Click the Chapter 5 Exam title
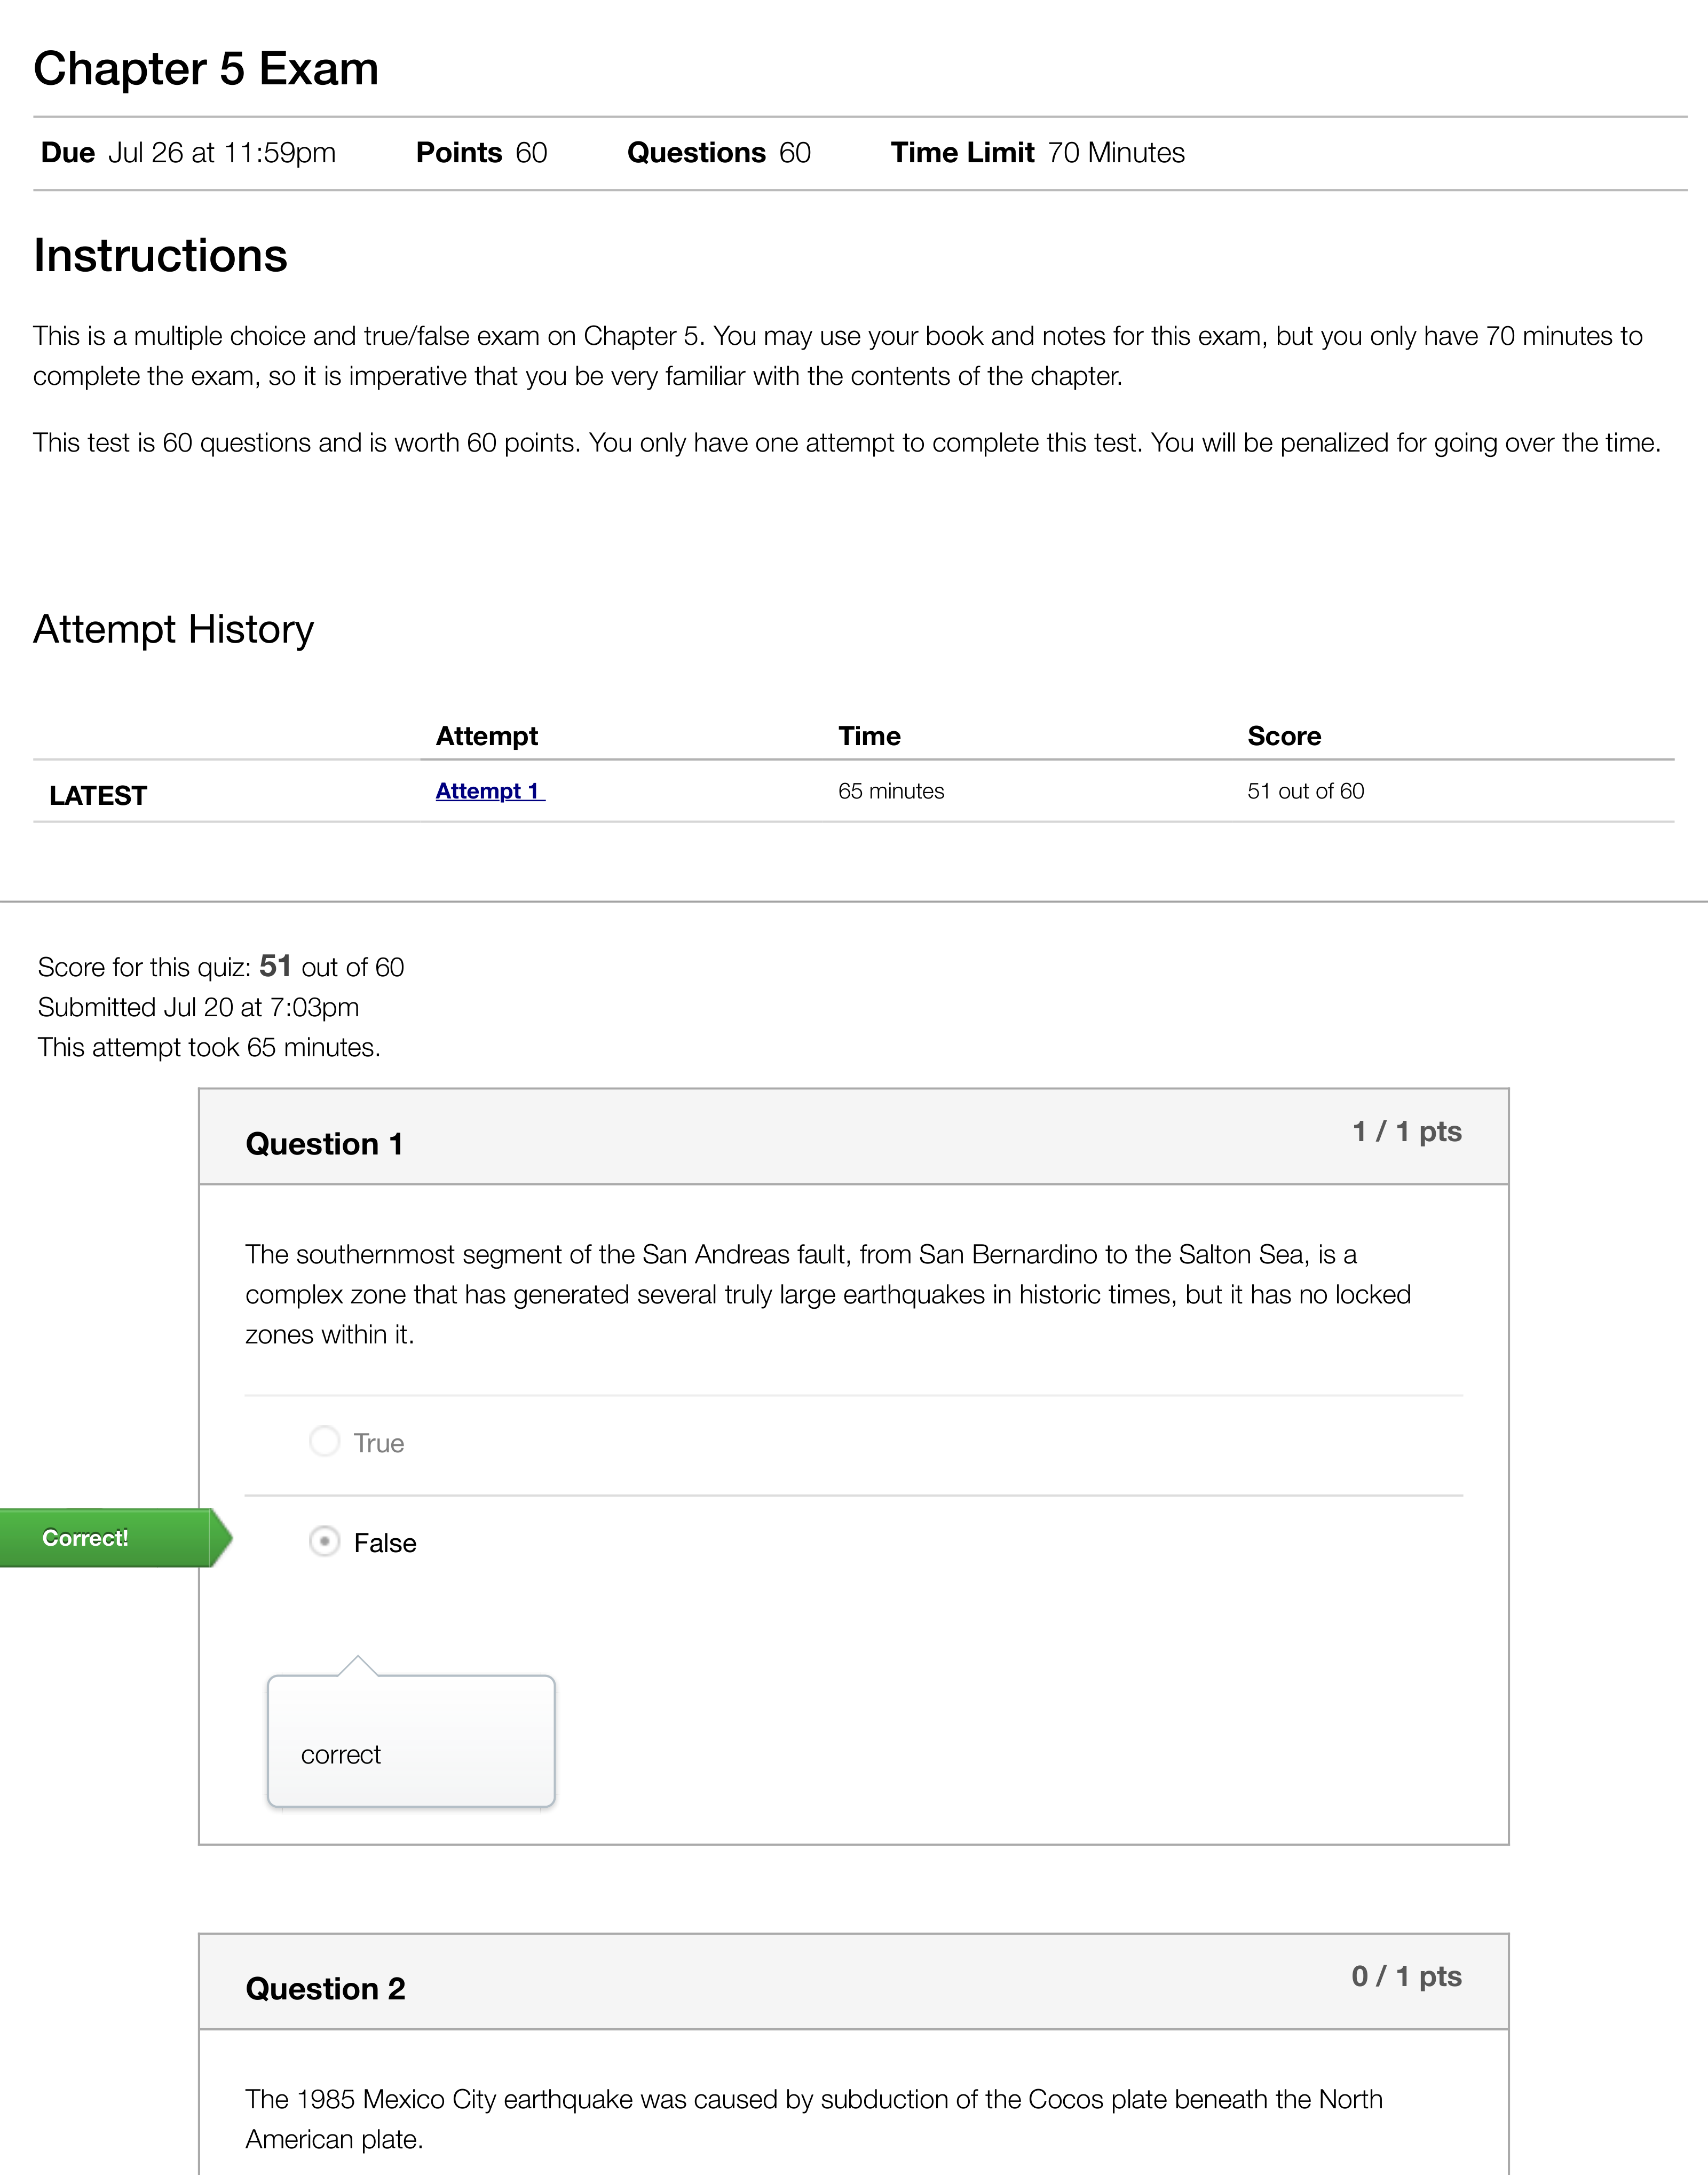 (206, 69)
